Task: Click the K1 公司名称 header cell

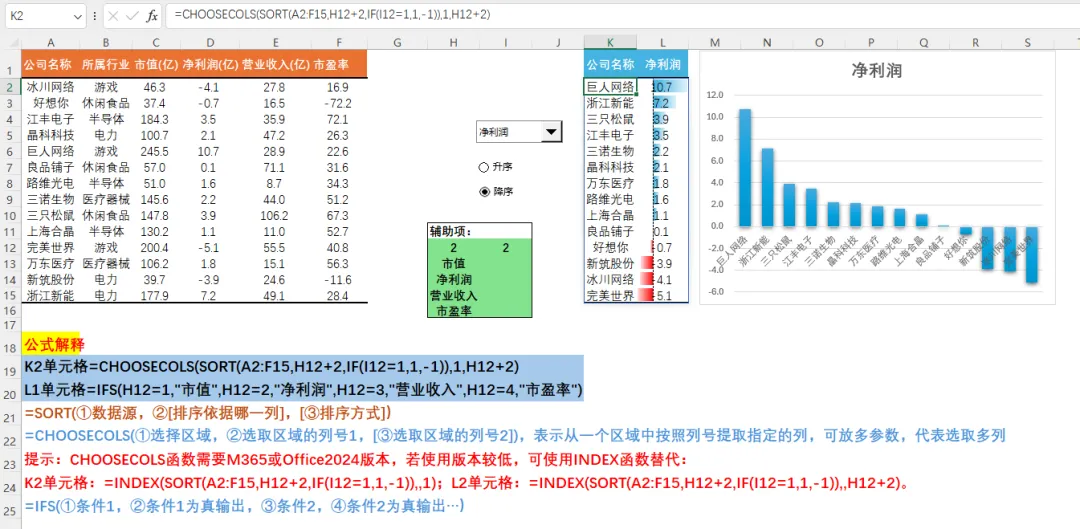Action: pos(610,65)
